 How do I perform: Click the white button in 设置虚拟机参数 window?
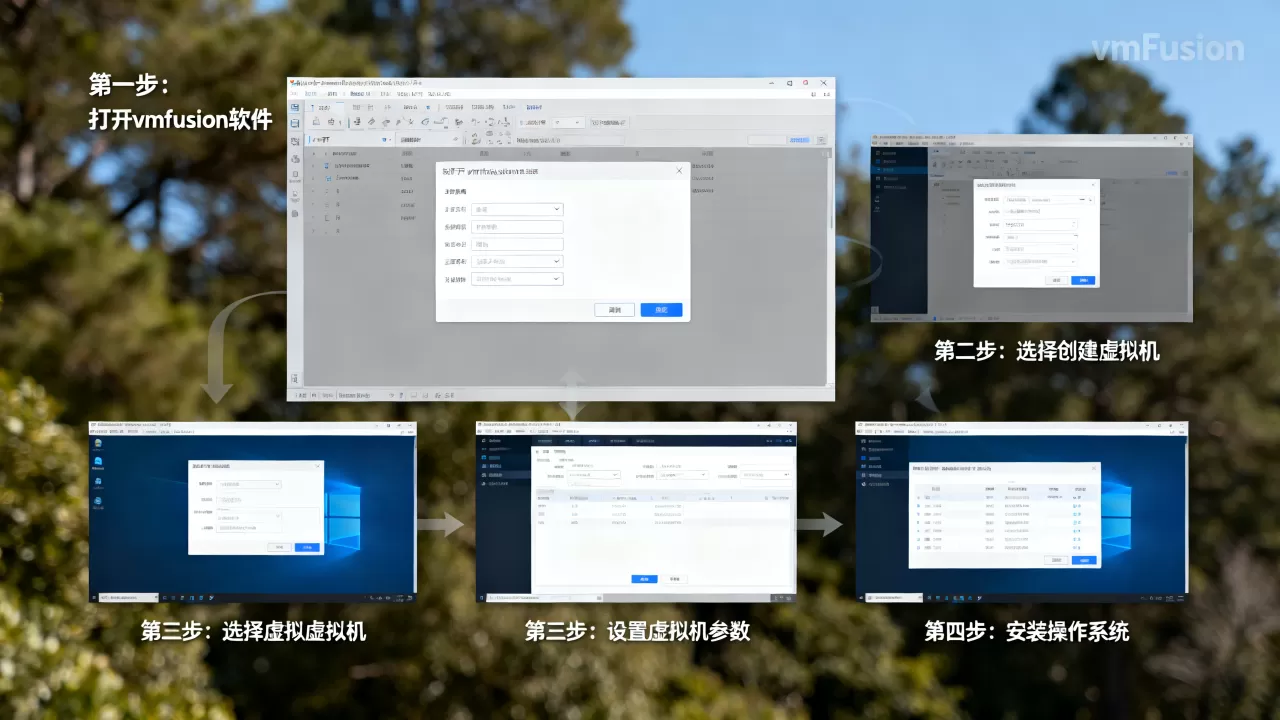[x=675, y=578]
